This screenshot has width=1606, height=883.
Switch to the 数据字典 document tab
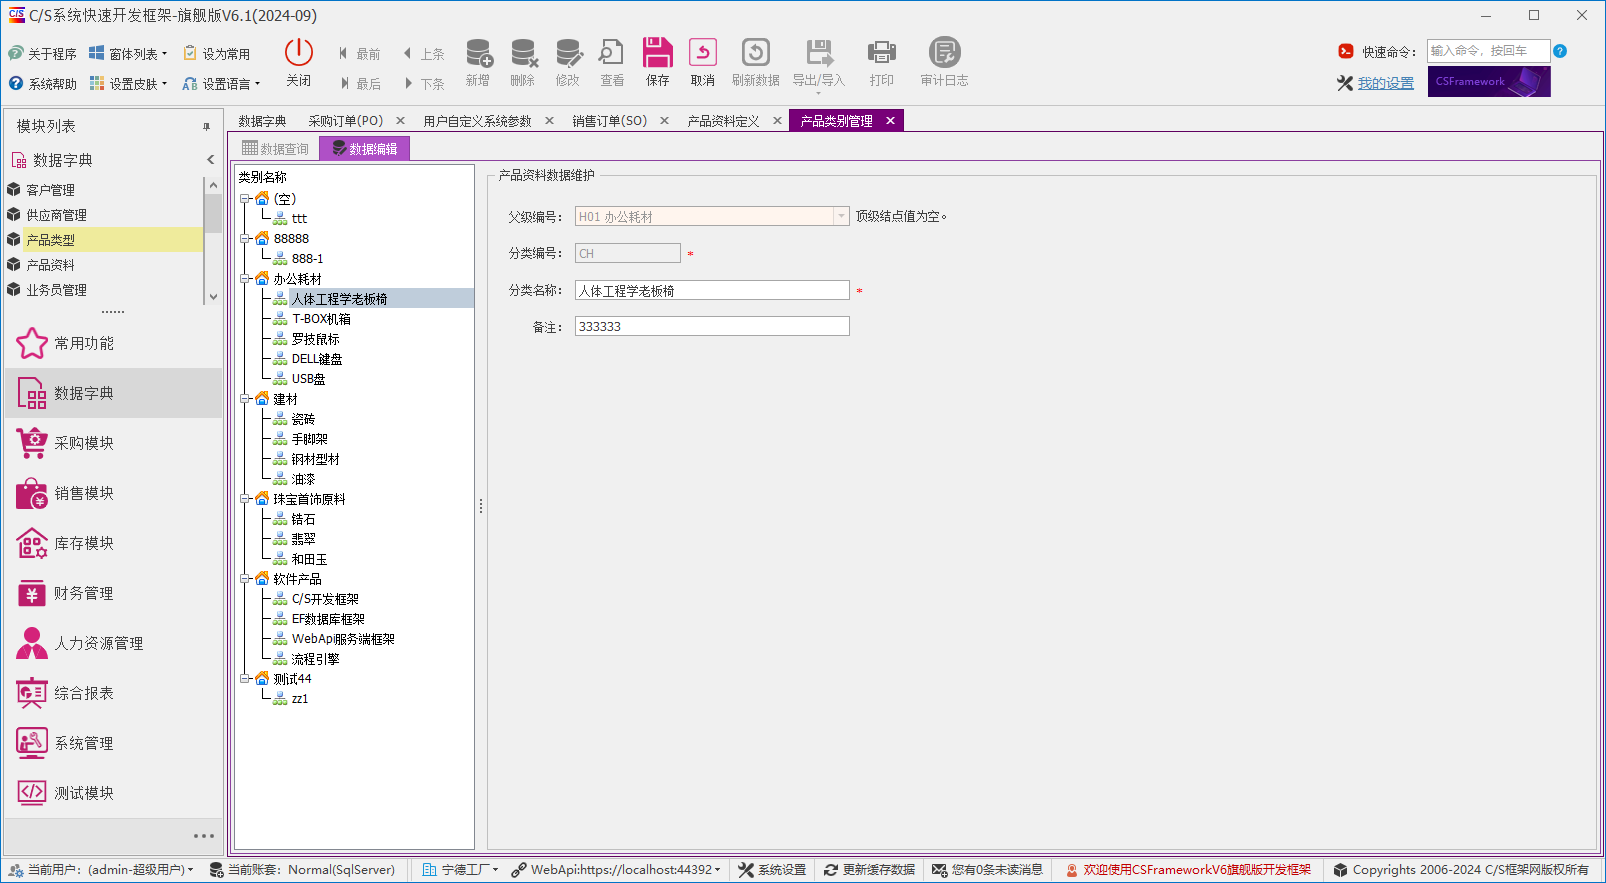pyautogui.click(x=262, y=121)
